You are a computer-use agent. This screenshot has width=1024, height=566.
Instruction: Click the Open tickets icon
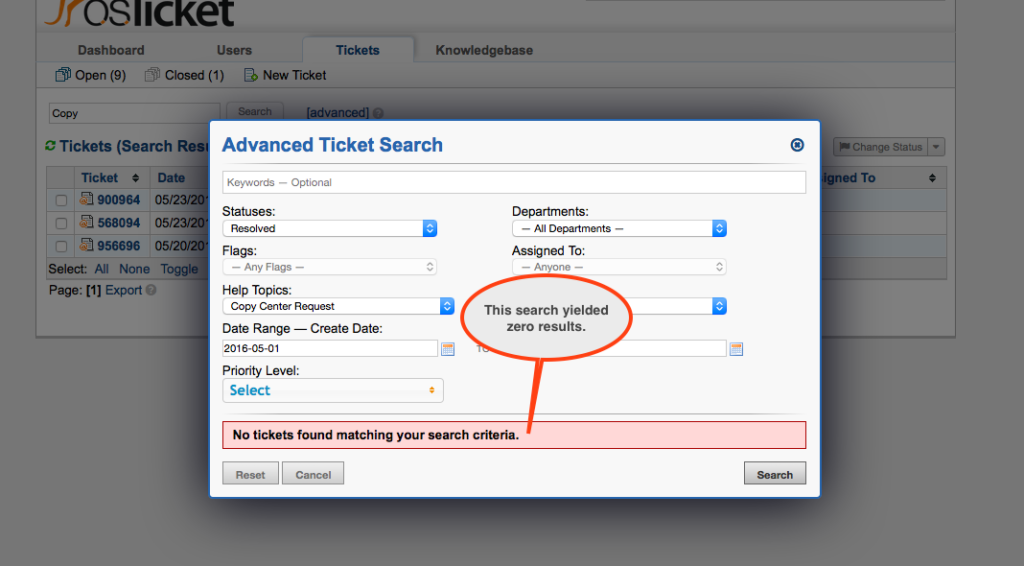tap(63, 75)
